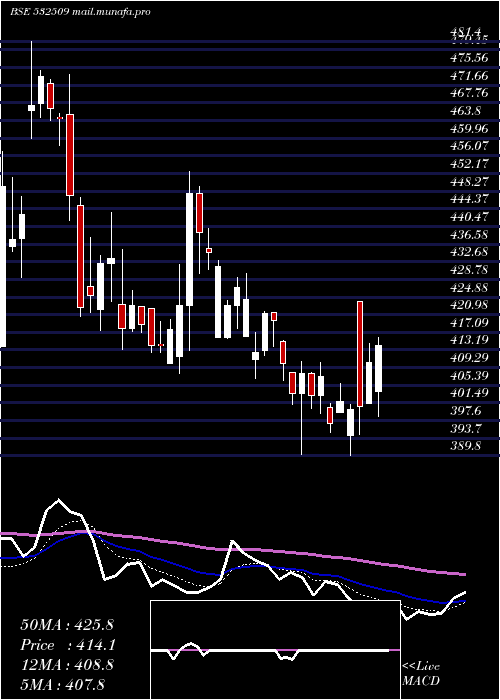Click the 424.88 price axis label
500x700 pixels.
pyautogui.click(x=469, y=288)
